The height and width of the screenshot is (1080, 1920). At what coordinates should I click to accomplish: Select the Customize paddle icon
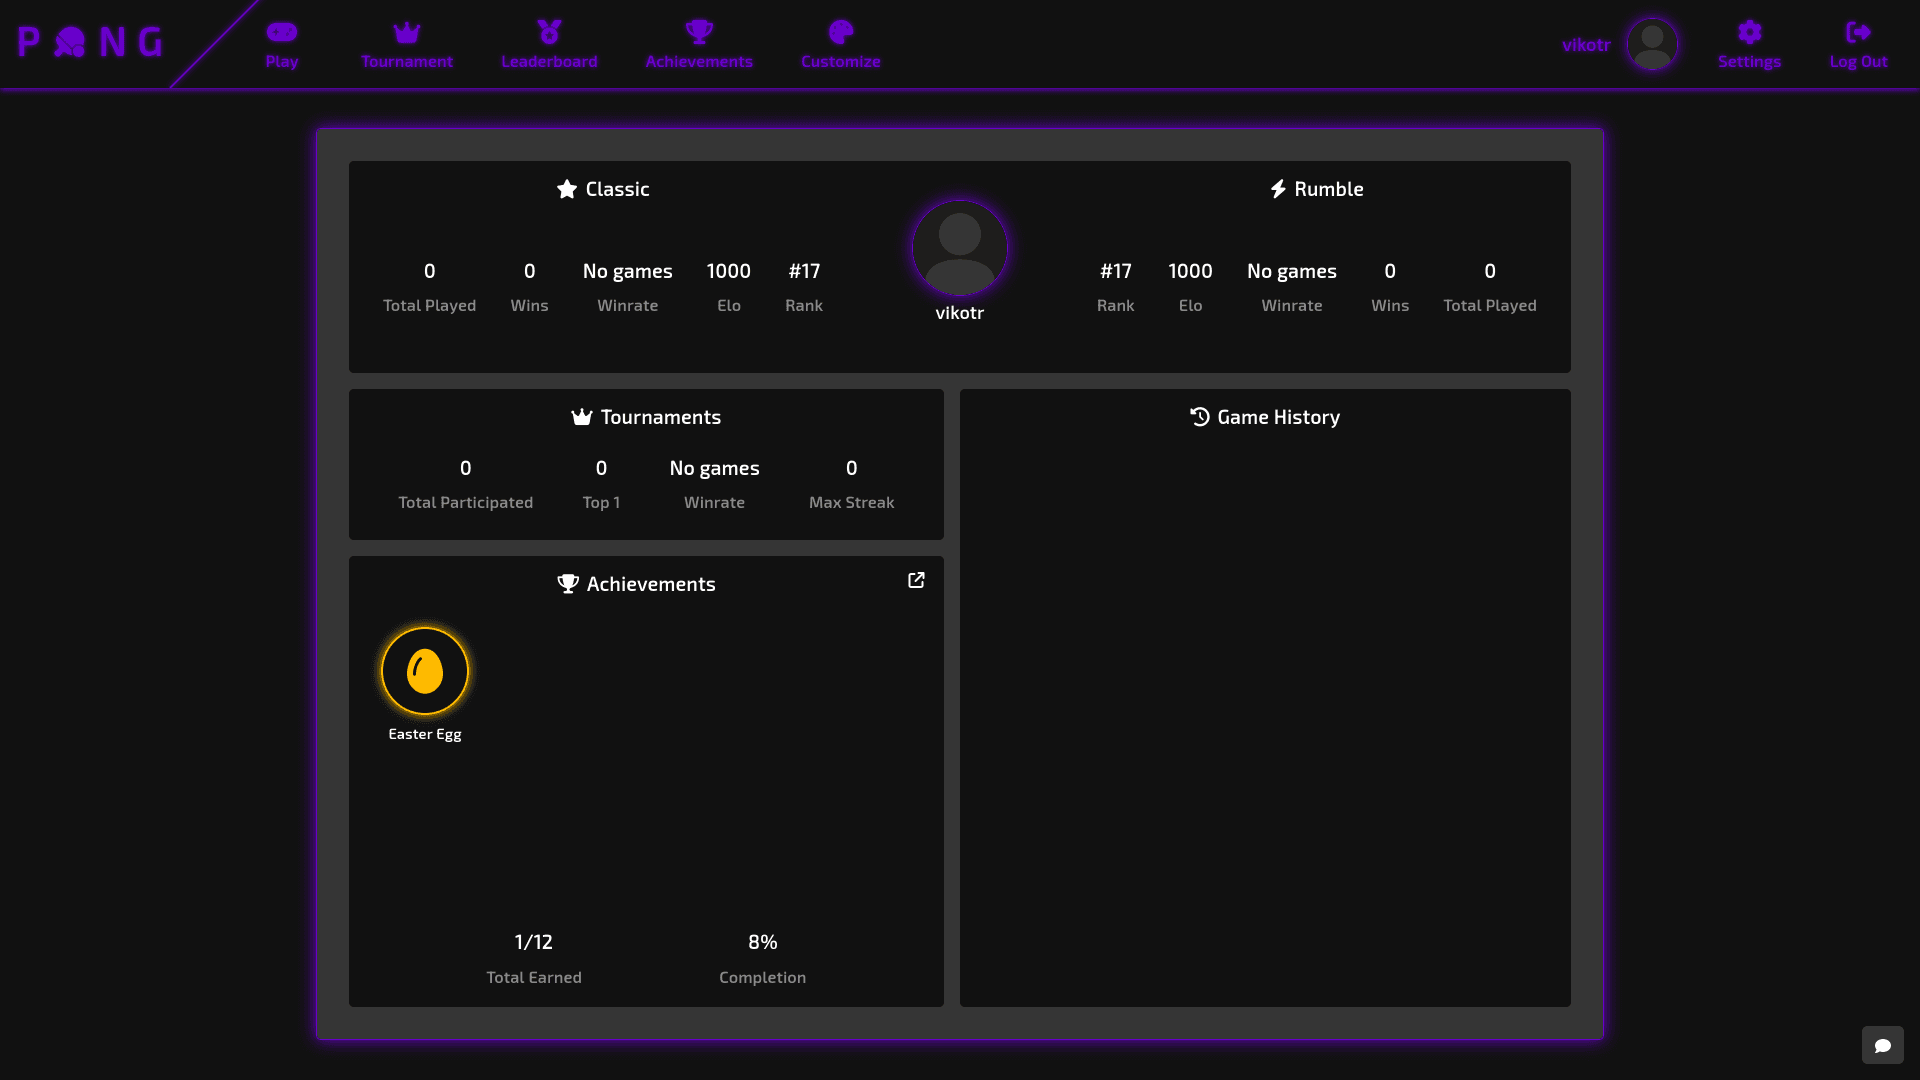[x=841, y=31]
